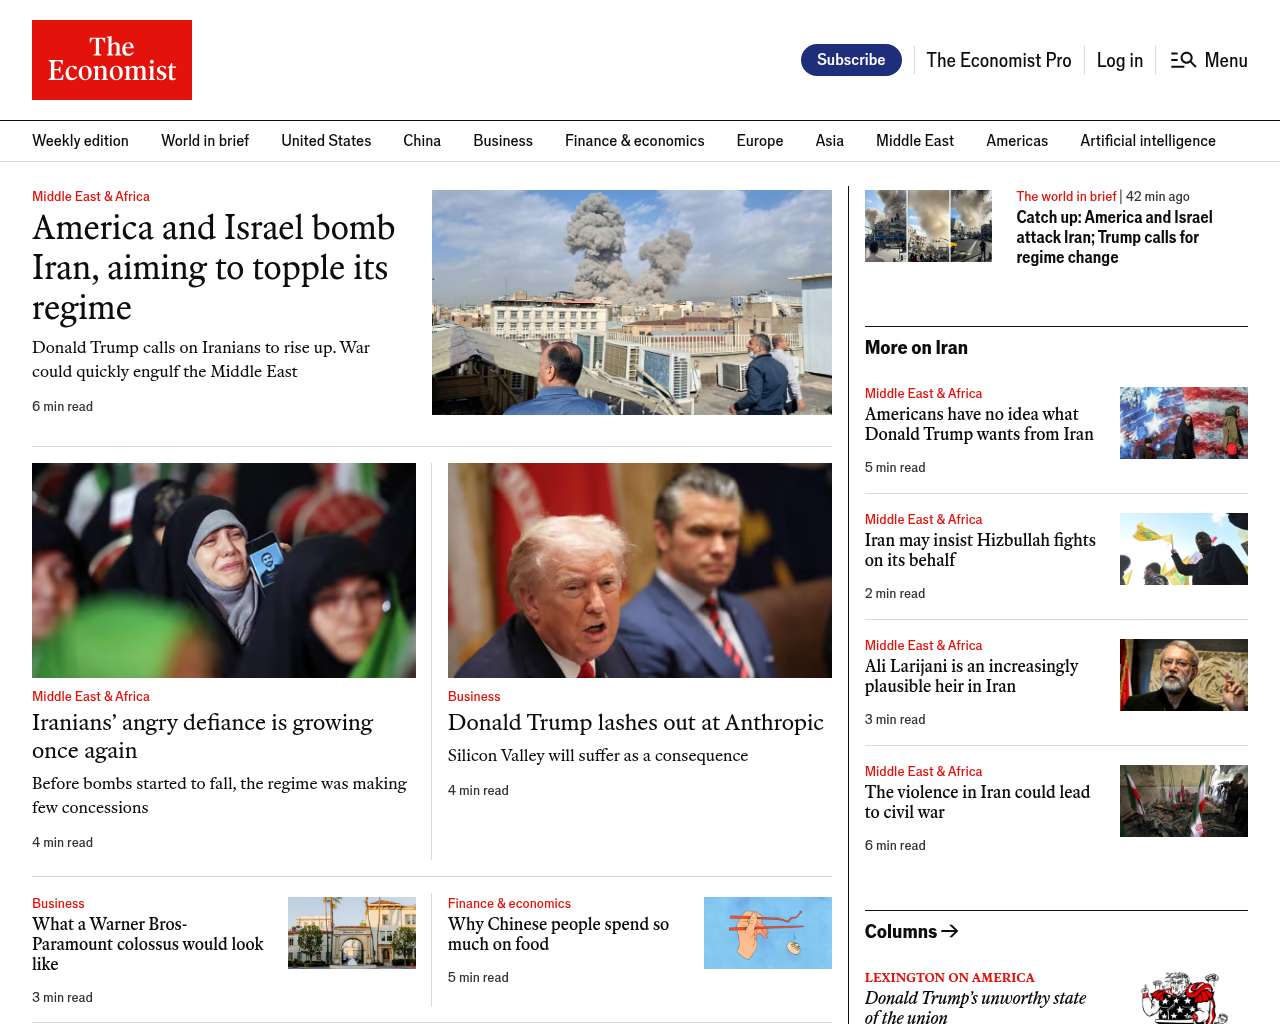1280x1024 pixels.
Task: Click "LEXINGTON ON AMERICA" label
Action: click(950, 977)
